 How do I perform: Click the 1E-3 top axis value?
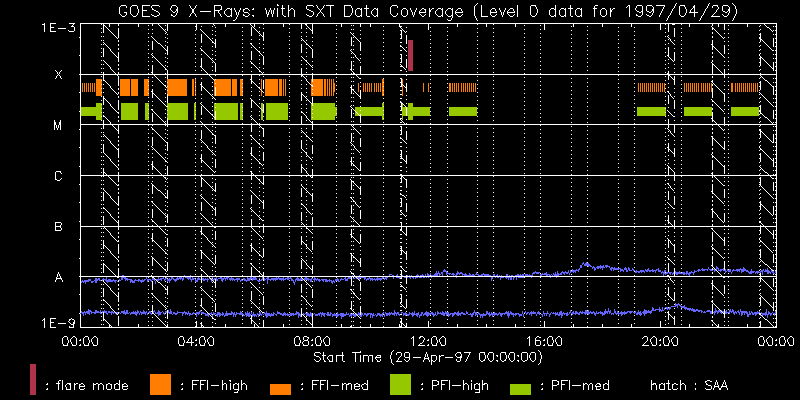(53, 28)
